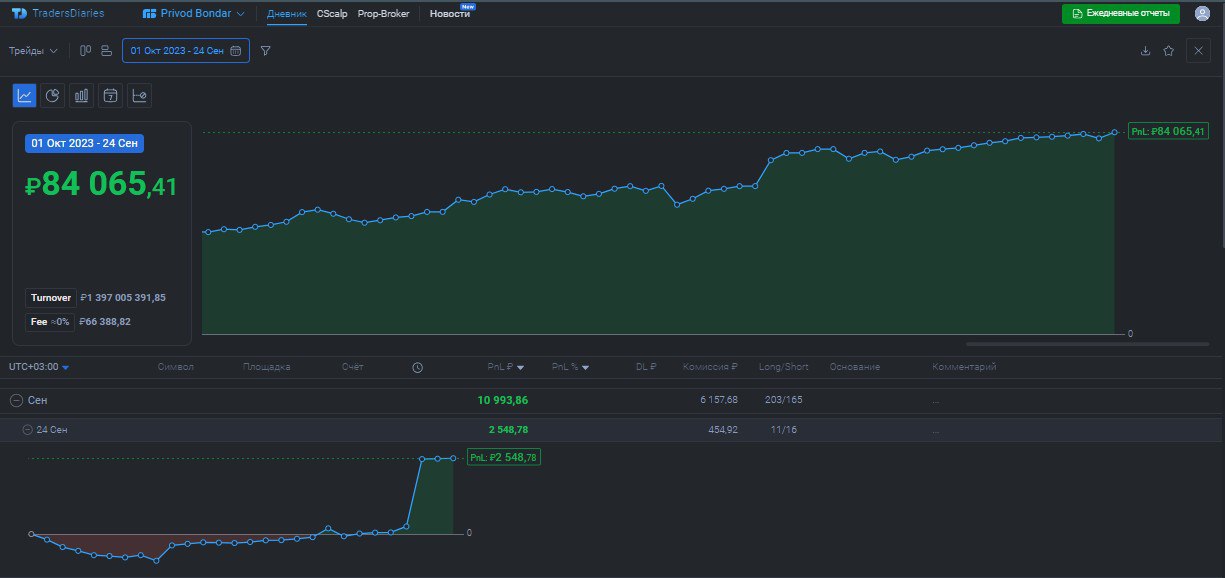Viewport: 1225px width, 578px height.
Task: Click the 2 548,78 PnL value in table
Action: pyautogui.click(x=508, y=429)
